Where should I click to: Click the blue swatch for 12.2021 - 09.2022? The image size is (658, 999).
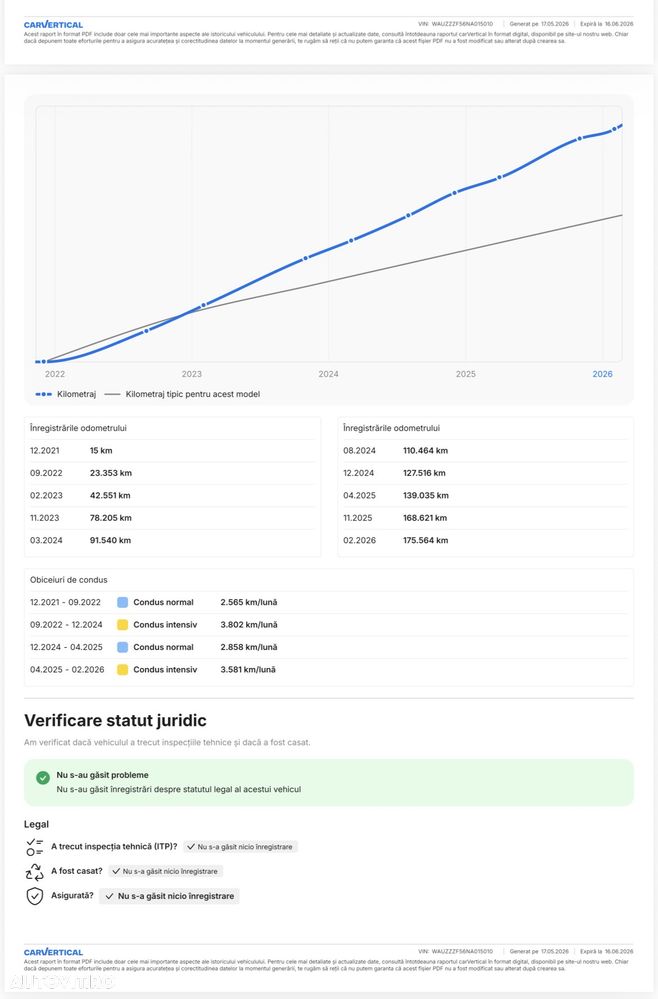tap(123, 602)
